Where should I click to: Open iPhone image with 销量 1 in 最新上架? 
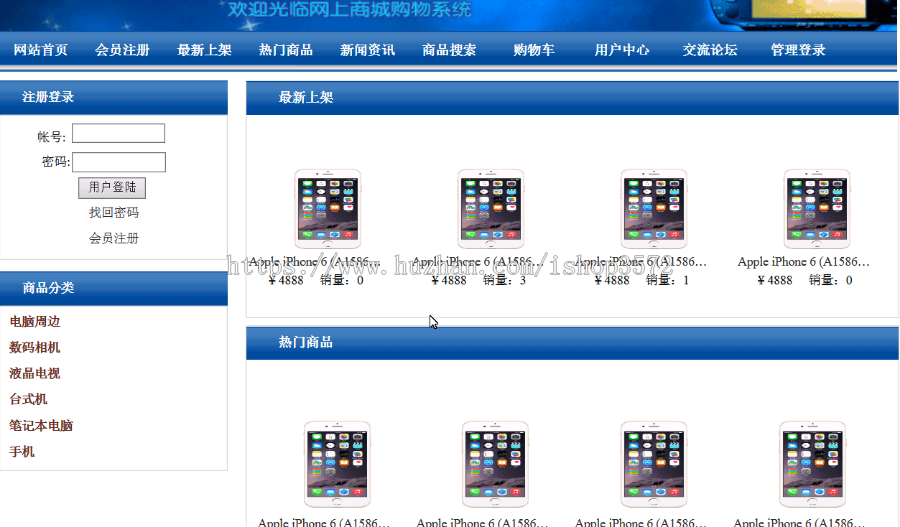pyautogui.click(x=654, y=208)
